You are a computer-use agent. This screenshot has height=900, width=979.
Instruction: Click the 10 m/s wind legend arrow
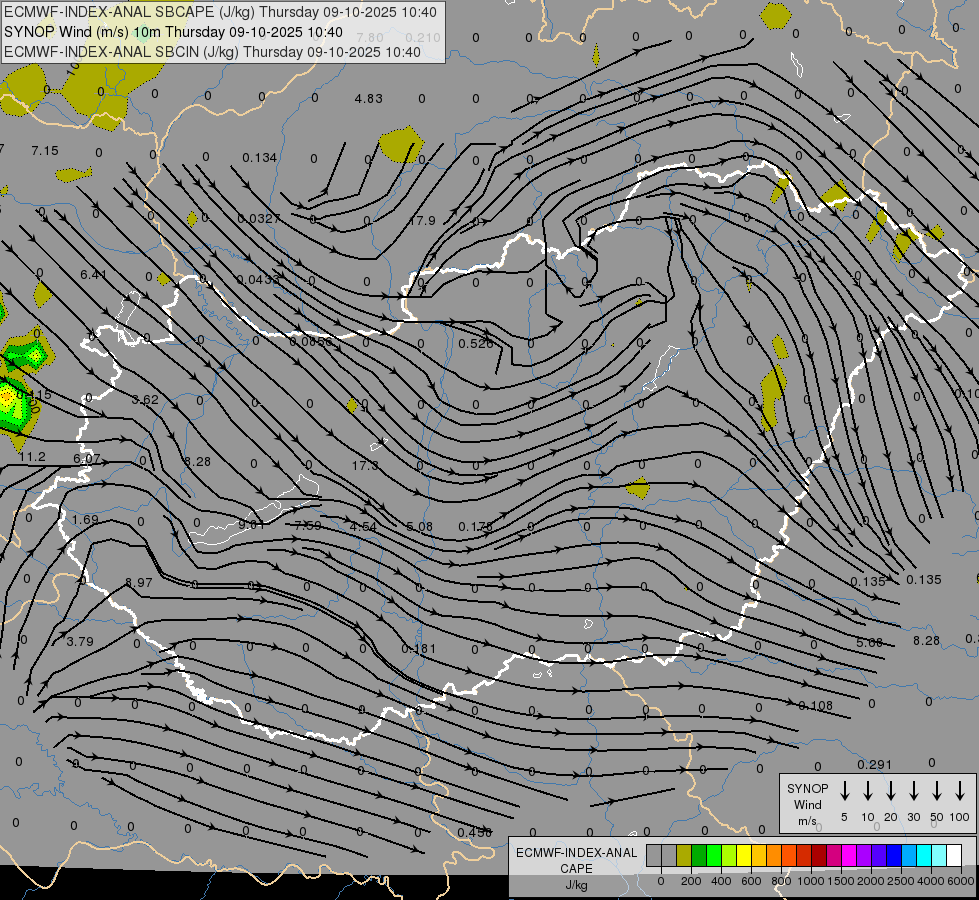867,790
